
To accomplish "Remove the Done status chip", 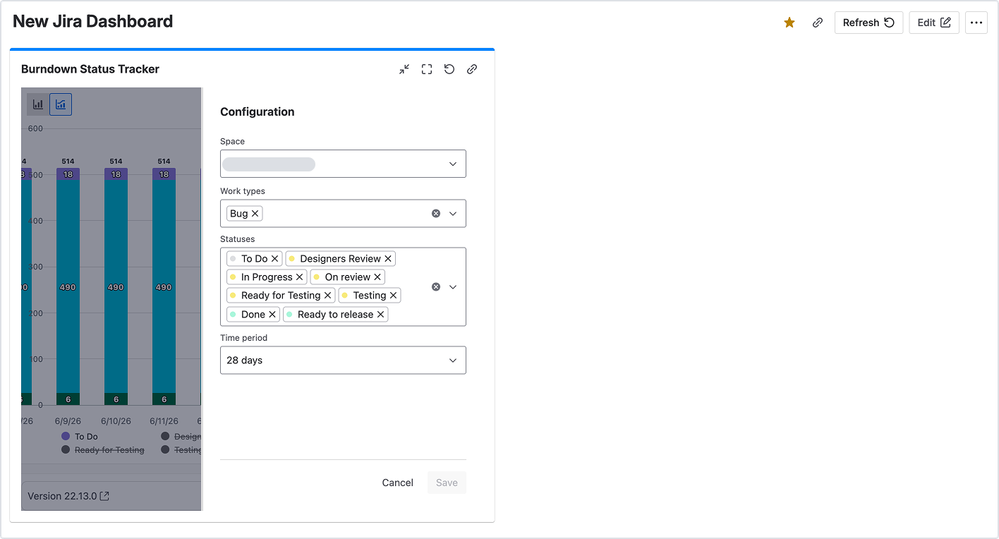I will (272, 315).
